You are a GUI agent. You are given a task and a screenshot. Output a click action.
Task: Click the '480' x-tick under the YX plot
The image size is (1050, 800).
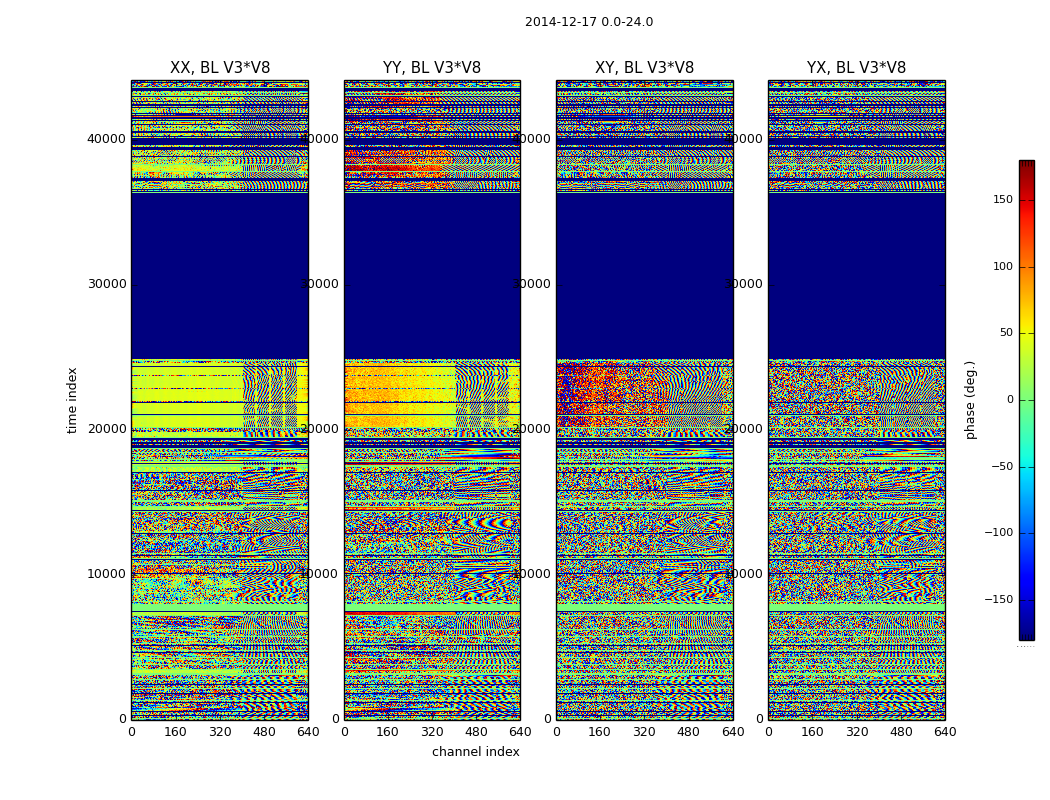[901, 732]
